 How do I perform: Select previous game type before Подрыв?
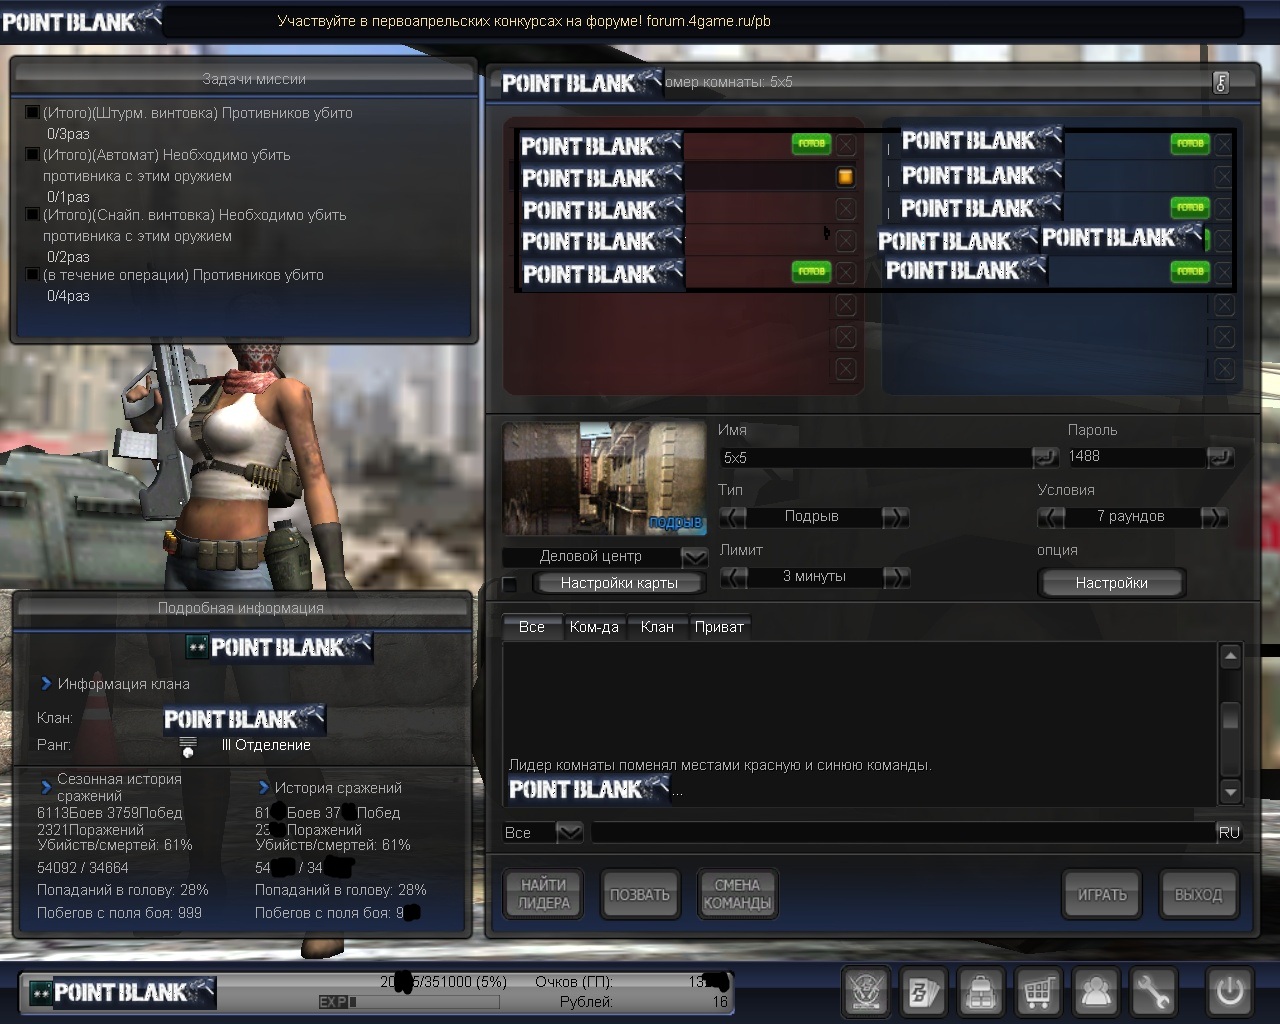click(733, 517)
